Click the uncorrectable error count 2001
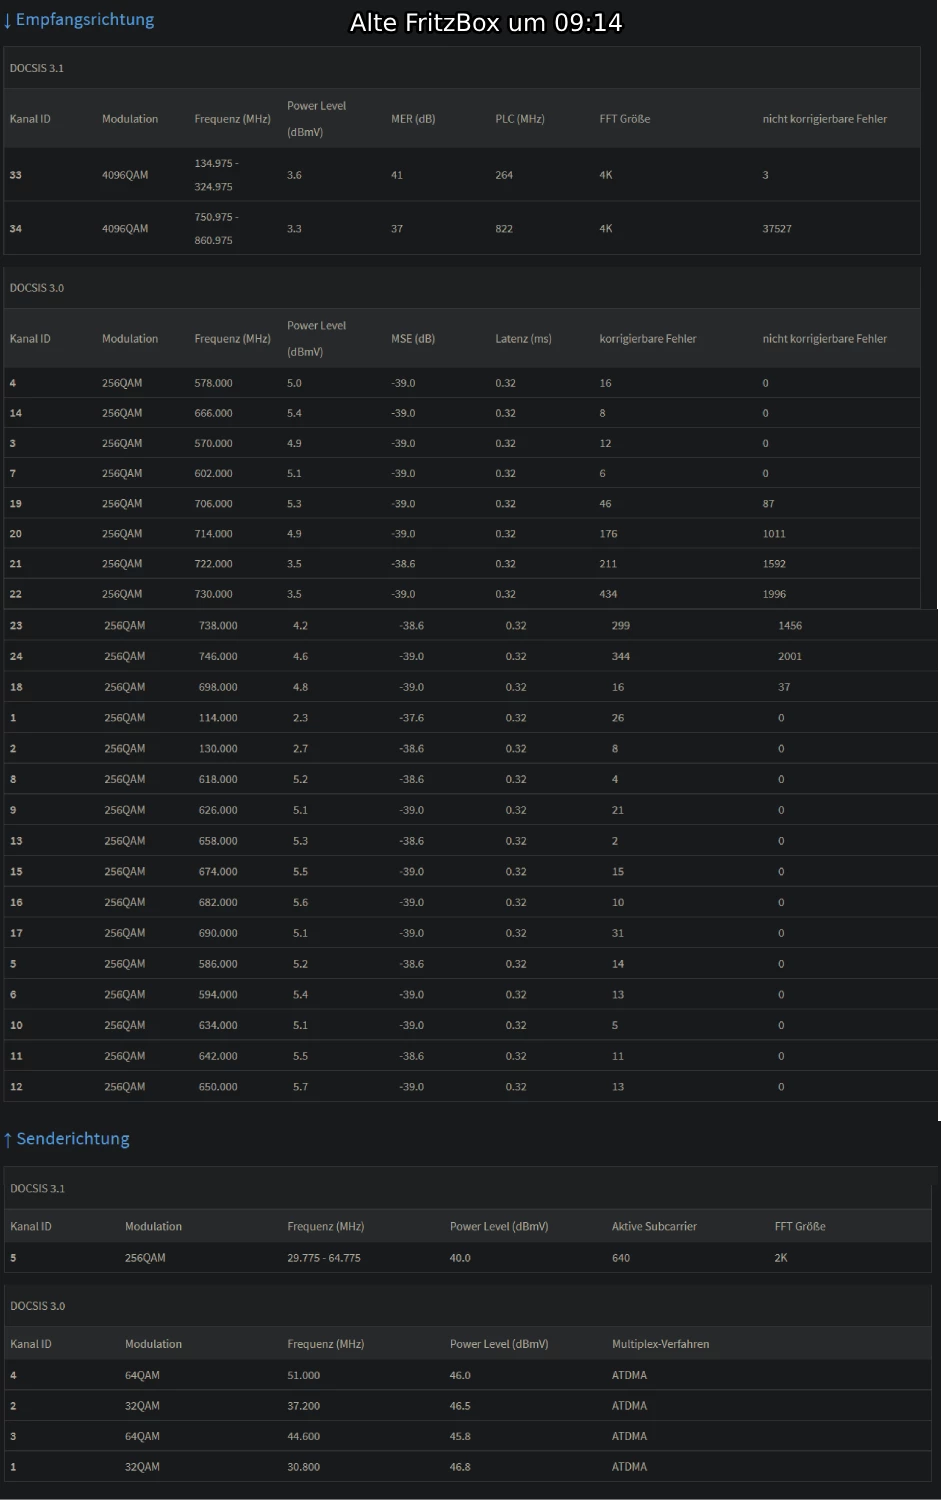Image resolution: width=949 pixels, height=1511 pixels. click(790, 657)
